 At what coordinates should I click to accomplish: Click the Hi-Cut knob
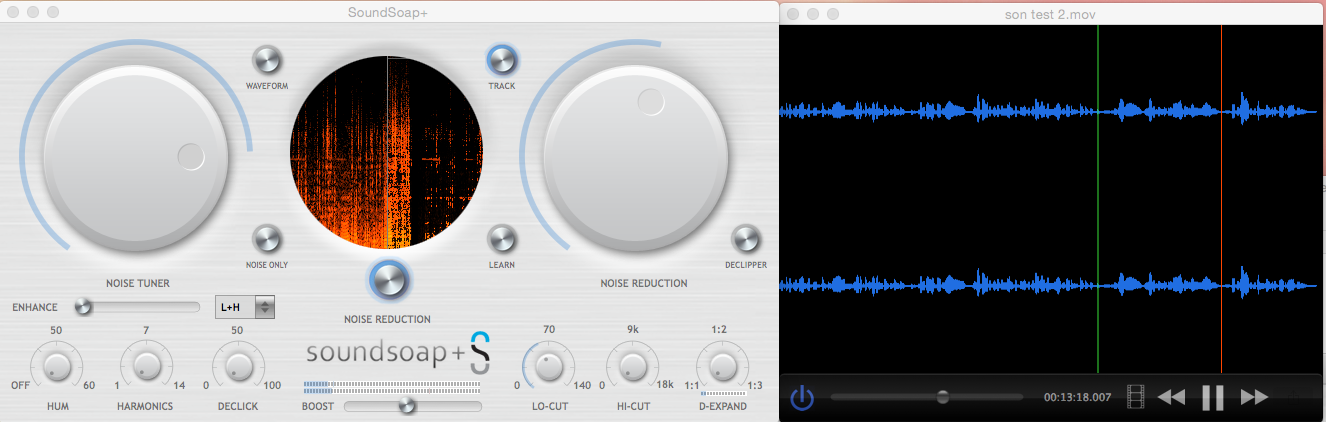tap(633, 367)
